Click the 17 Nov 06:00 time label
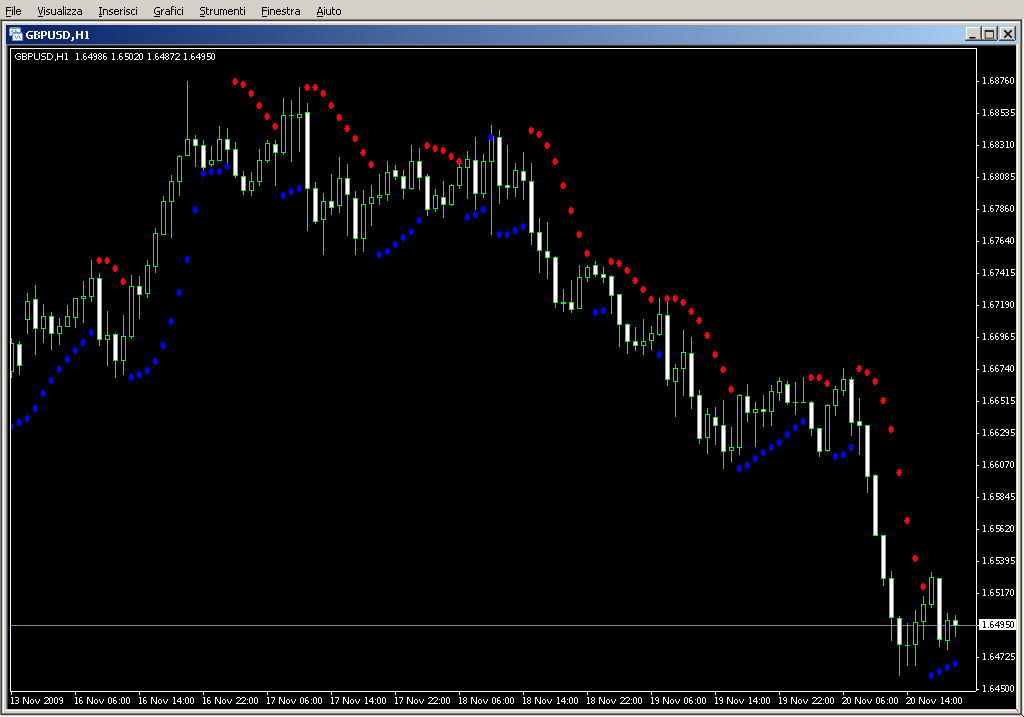Viewport: 1024px width, 717px height. click(294, 701)
